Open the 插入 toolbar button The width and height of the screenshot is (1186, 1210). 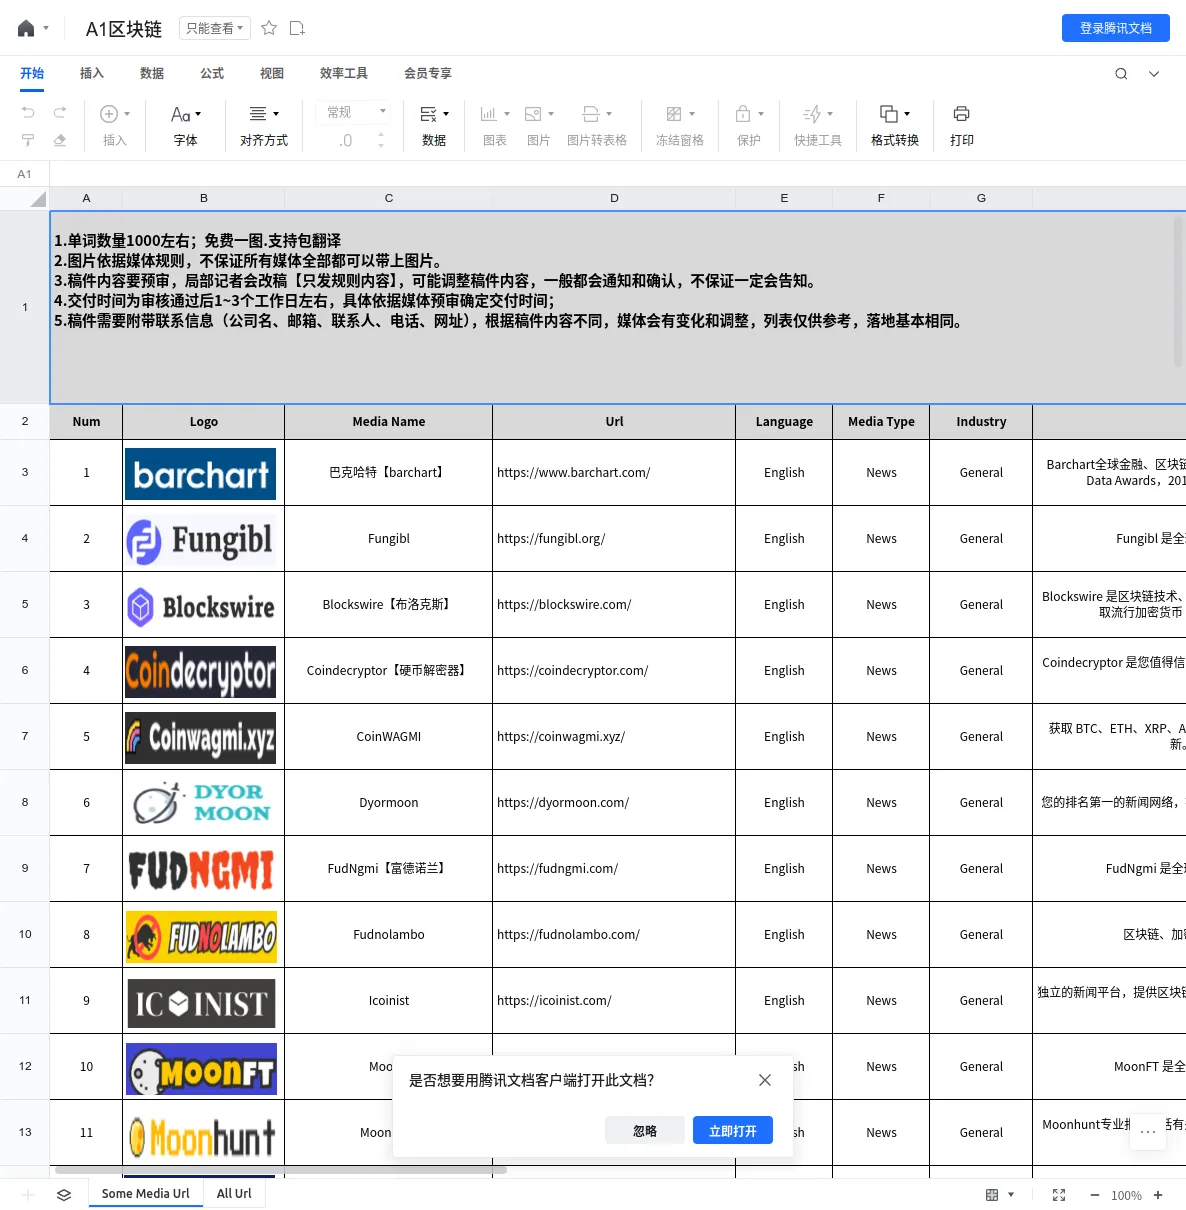tap(115, 126)
